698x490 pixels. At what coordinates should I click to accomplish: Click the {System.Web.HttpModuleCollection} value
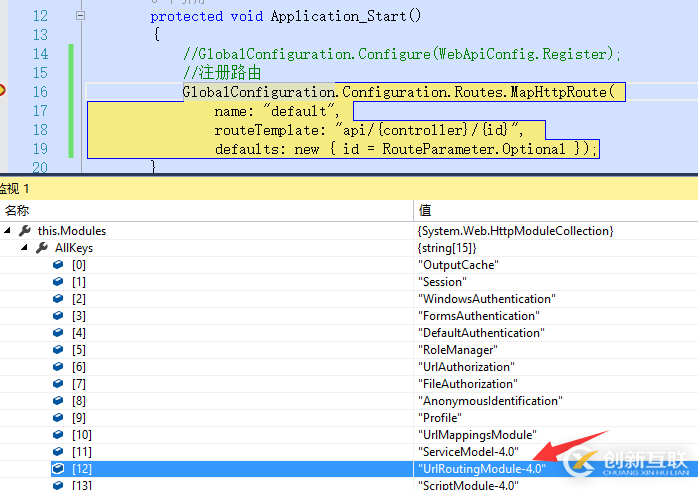[515, 231]
